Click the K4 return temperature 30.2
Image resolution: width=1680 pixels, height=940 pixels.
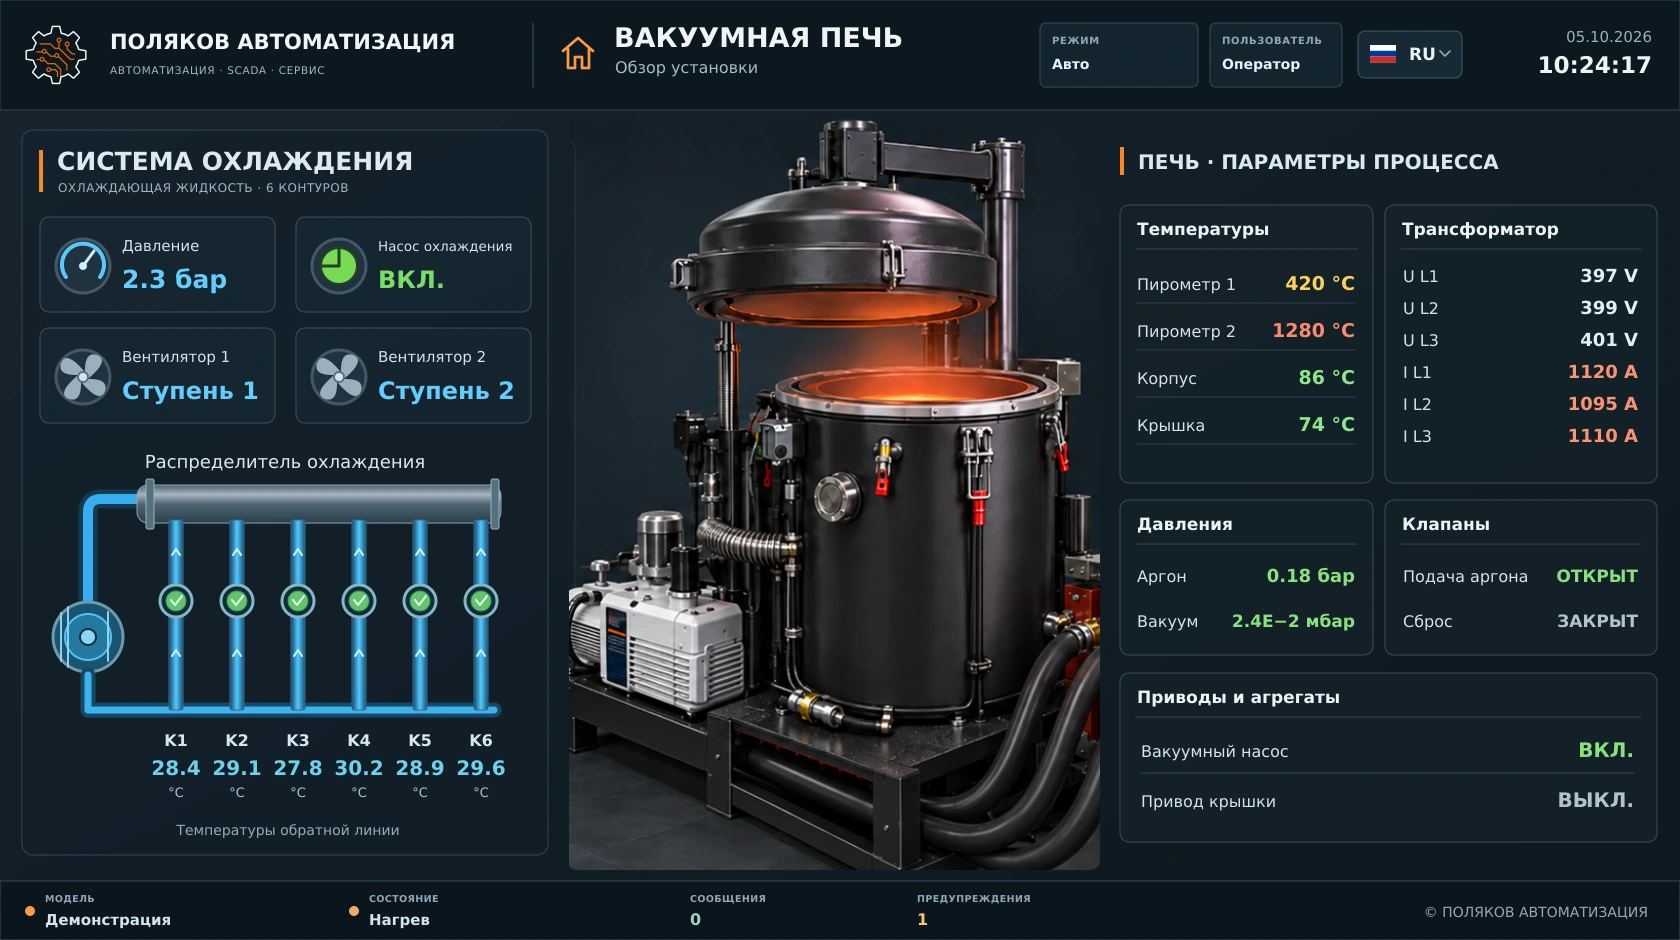click(x=359, y=768)
